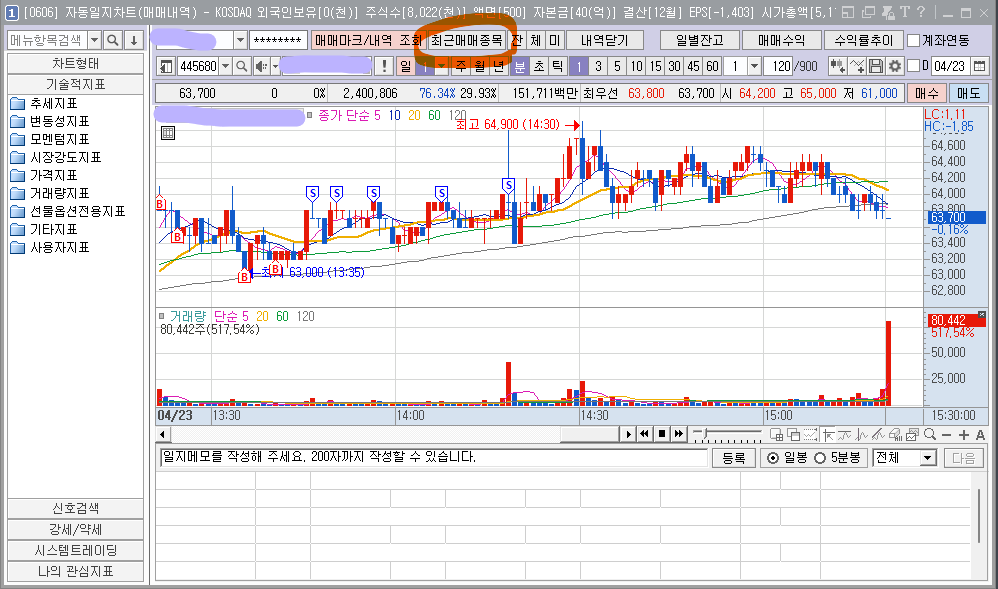The height and width of the screenshot is (589, 998).
Task: Click the 매매마크/내역 조회 button
Action: tap(369, 40)
